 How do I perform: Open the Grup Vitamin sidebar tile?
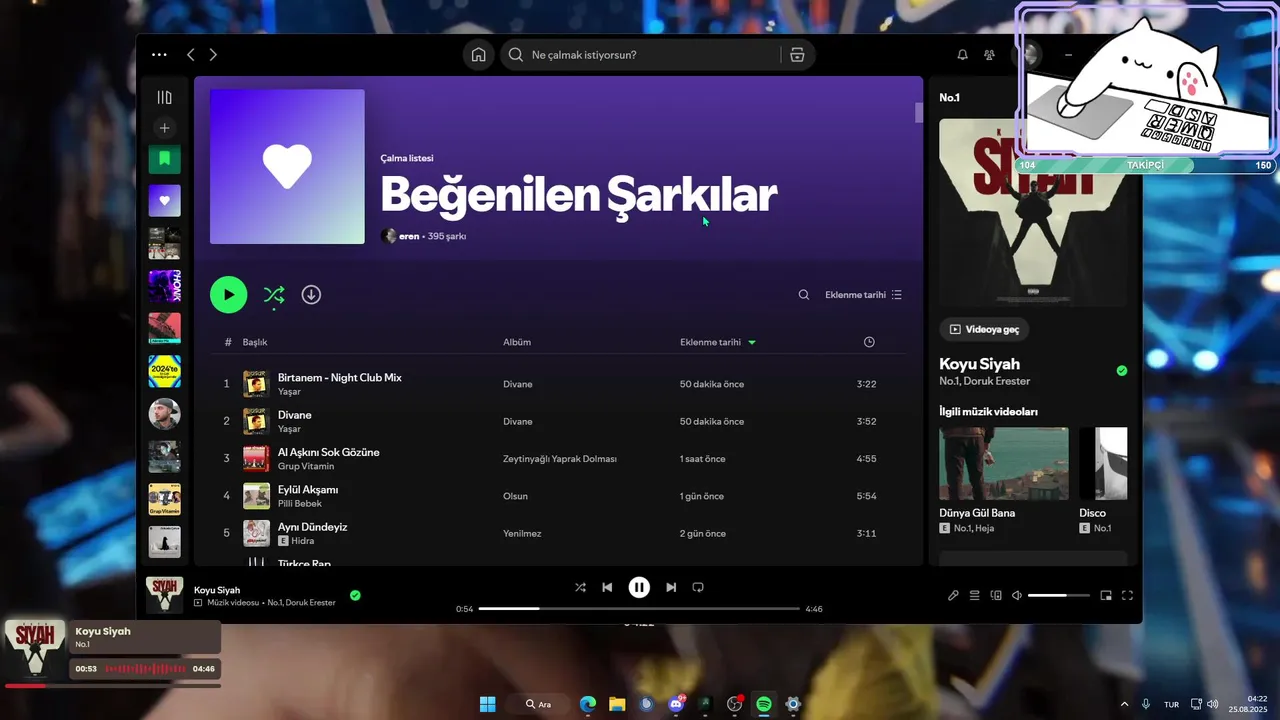click(165, 499)
